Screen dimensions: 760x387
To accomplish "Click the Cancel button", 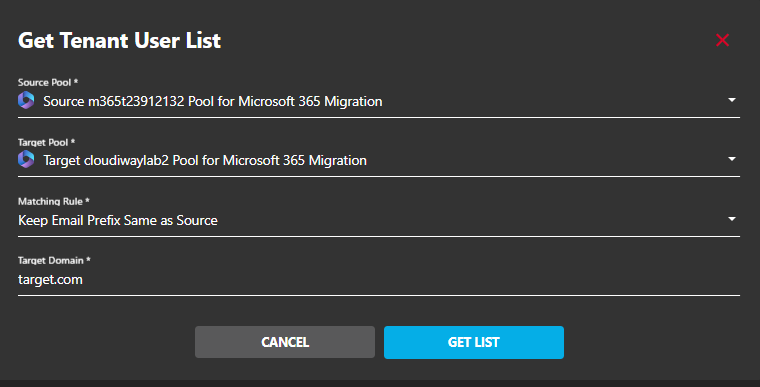I will click(285, 342).
